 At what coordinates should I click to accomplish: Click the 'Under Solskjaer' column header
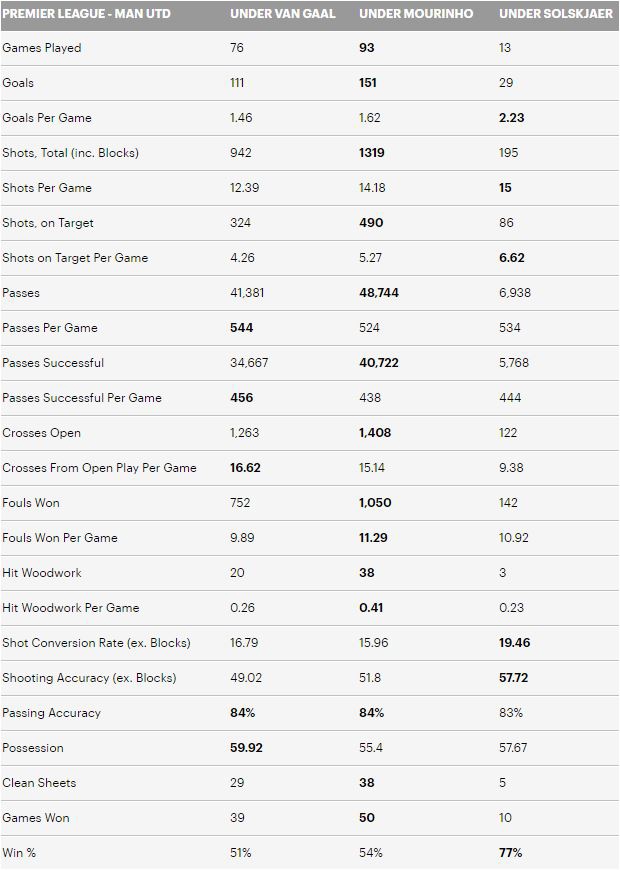[x=555, y=14]
